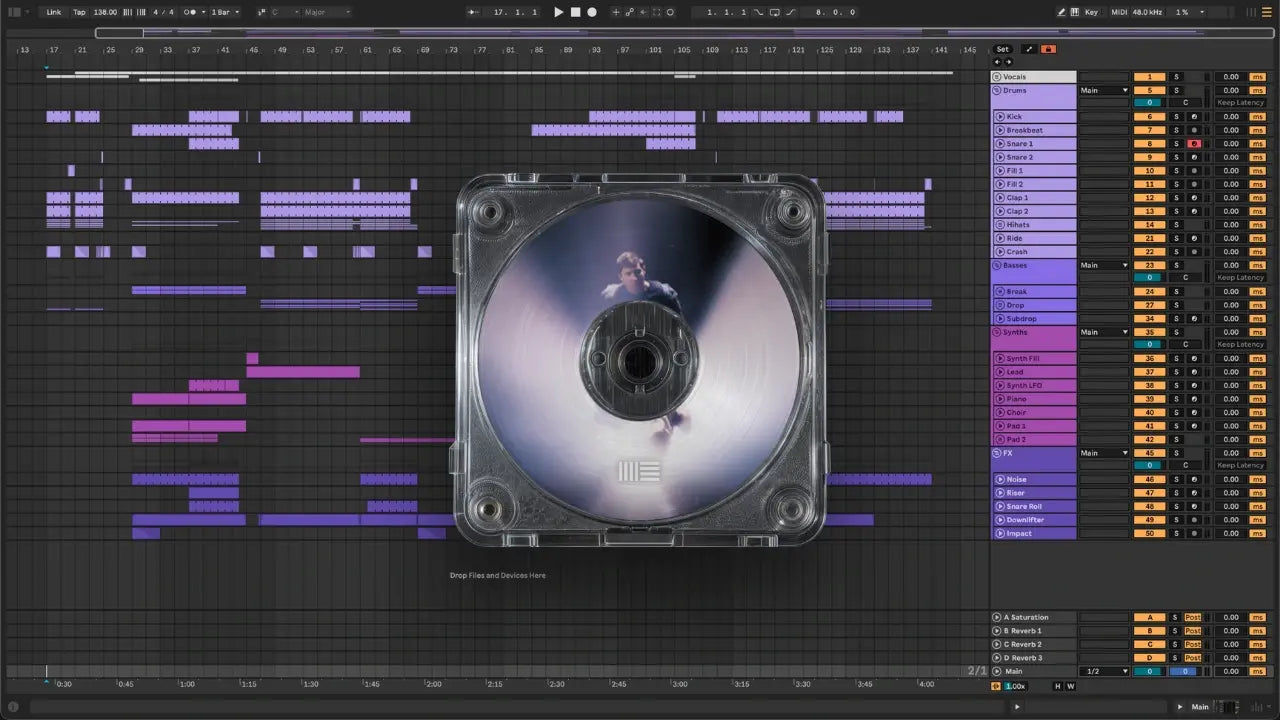
Task: Toggle the Kick track activator numbered 6
Action: click(x=1149, y=117)
